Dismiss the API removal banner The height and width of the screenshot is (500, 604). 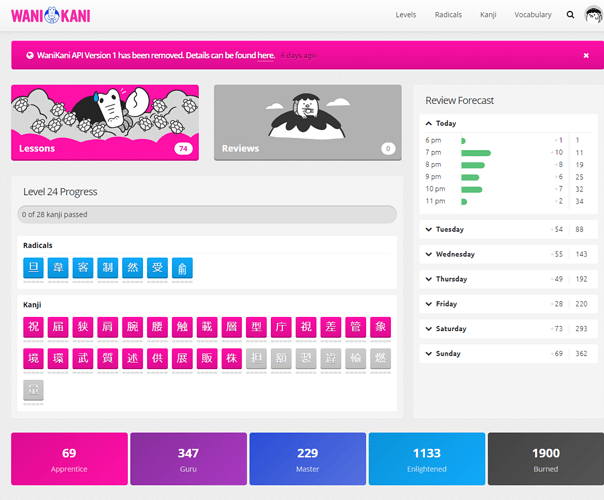(x=586, y=55)
